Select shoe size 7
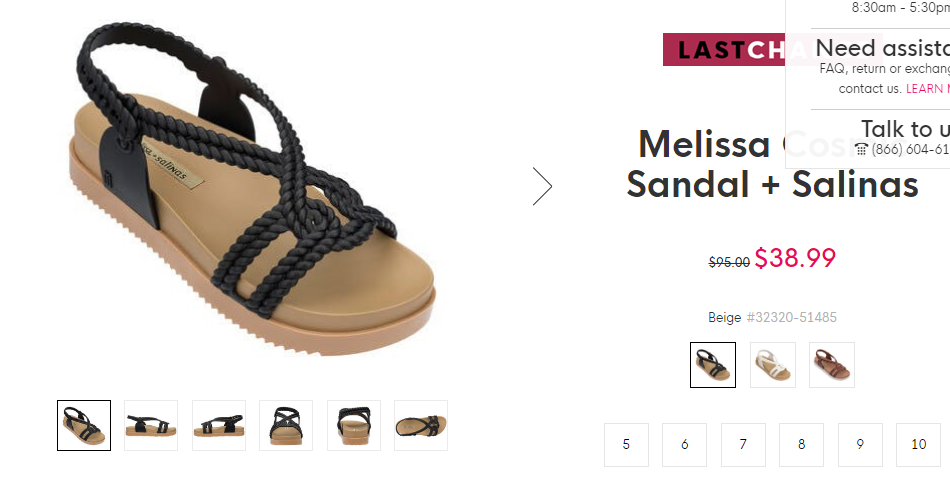 coord(743,445)
